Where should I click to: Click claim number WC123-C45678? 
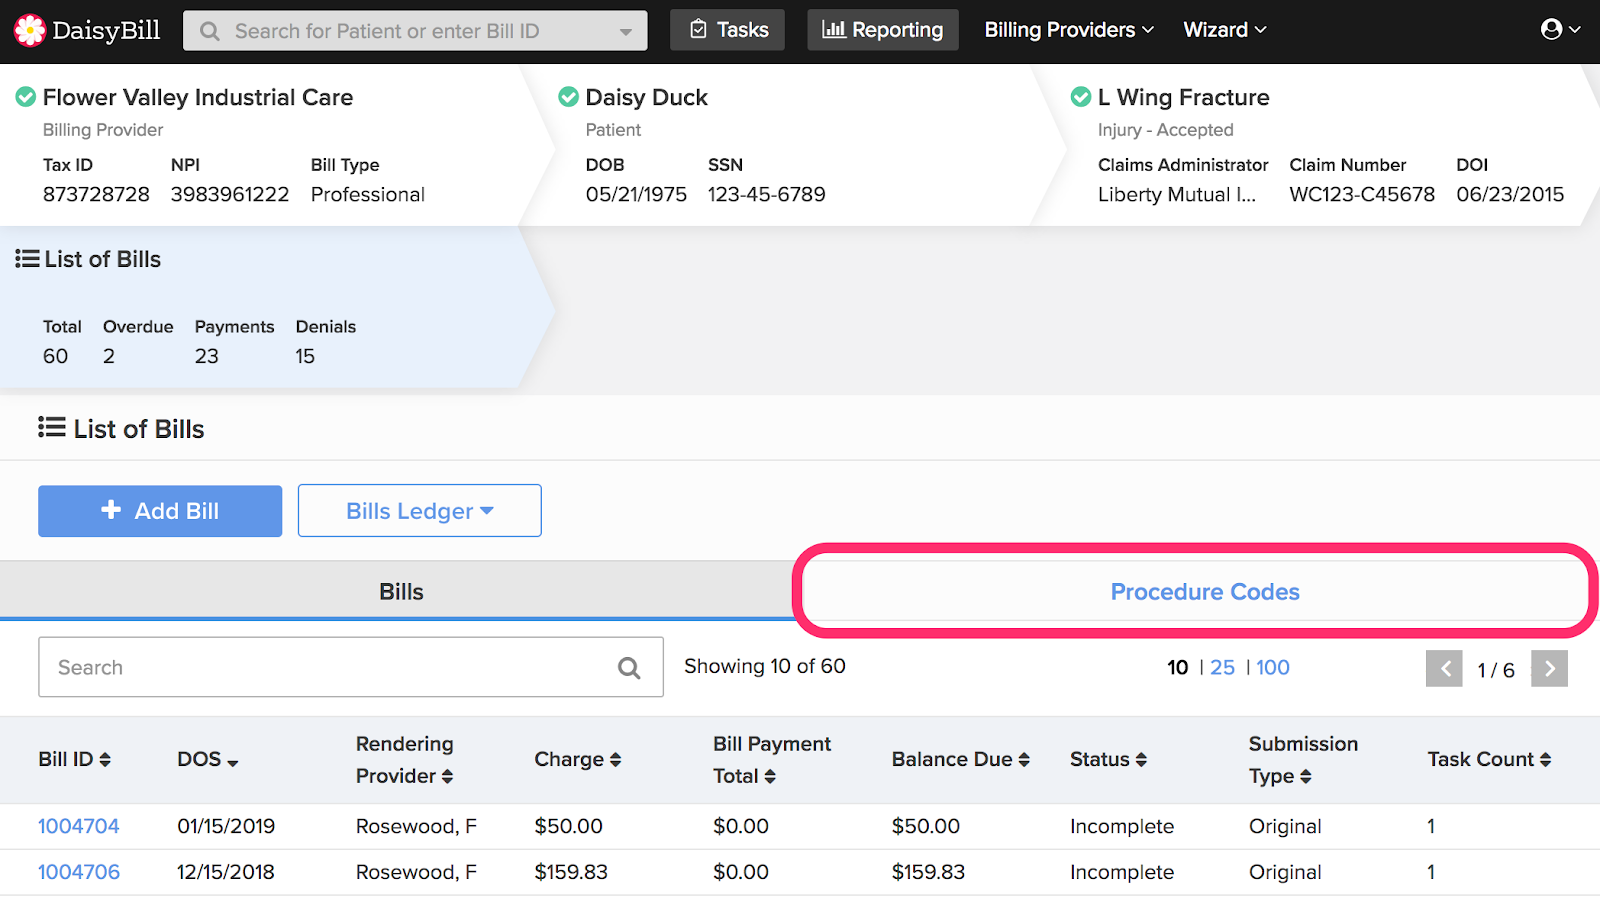tap(1362, 194)
